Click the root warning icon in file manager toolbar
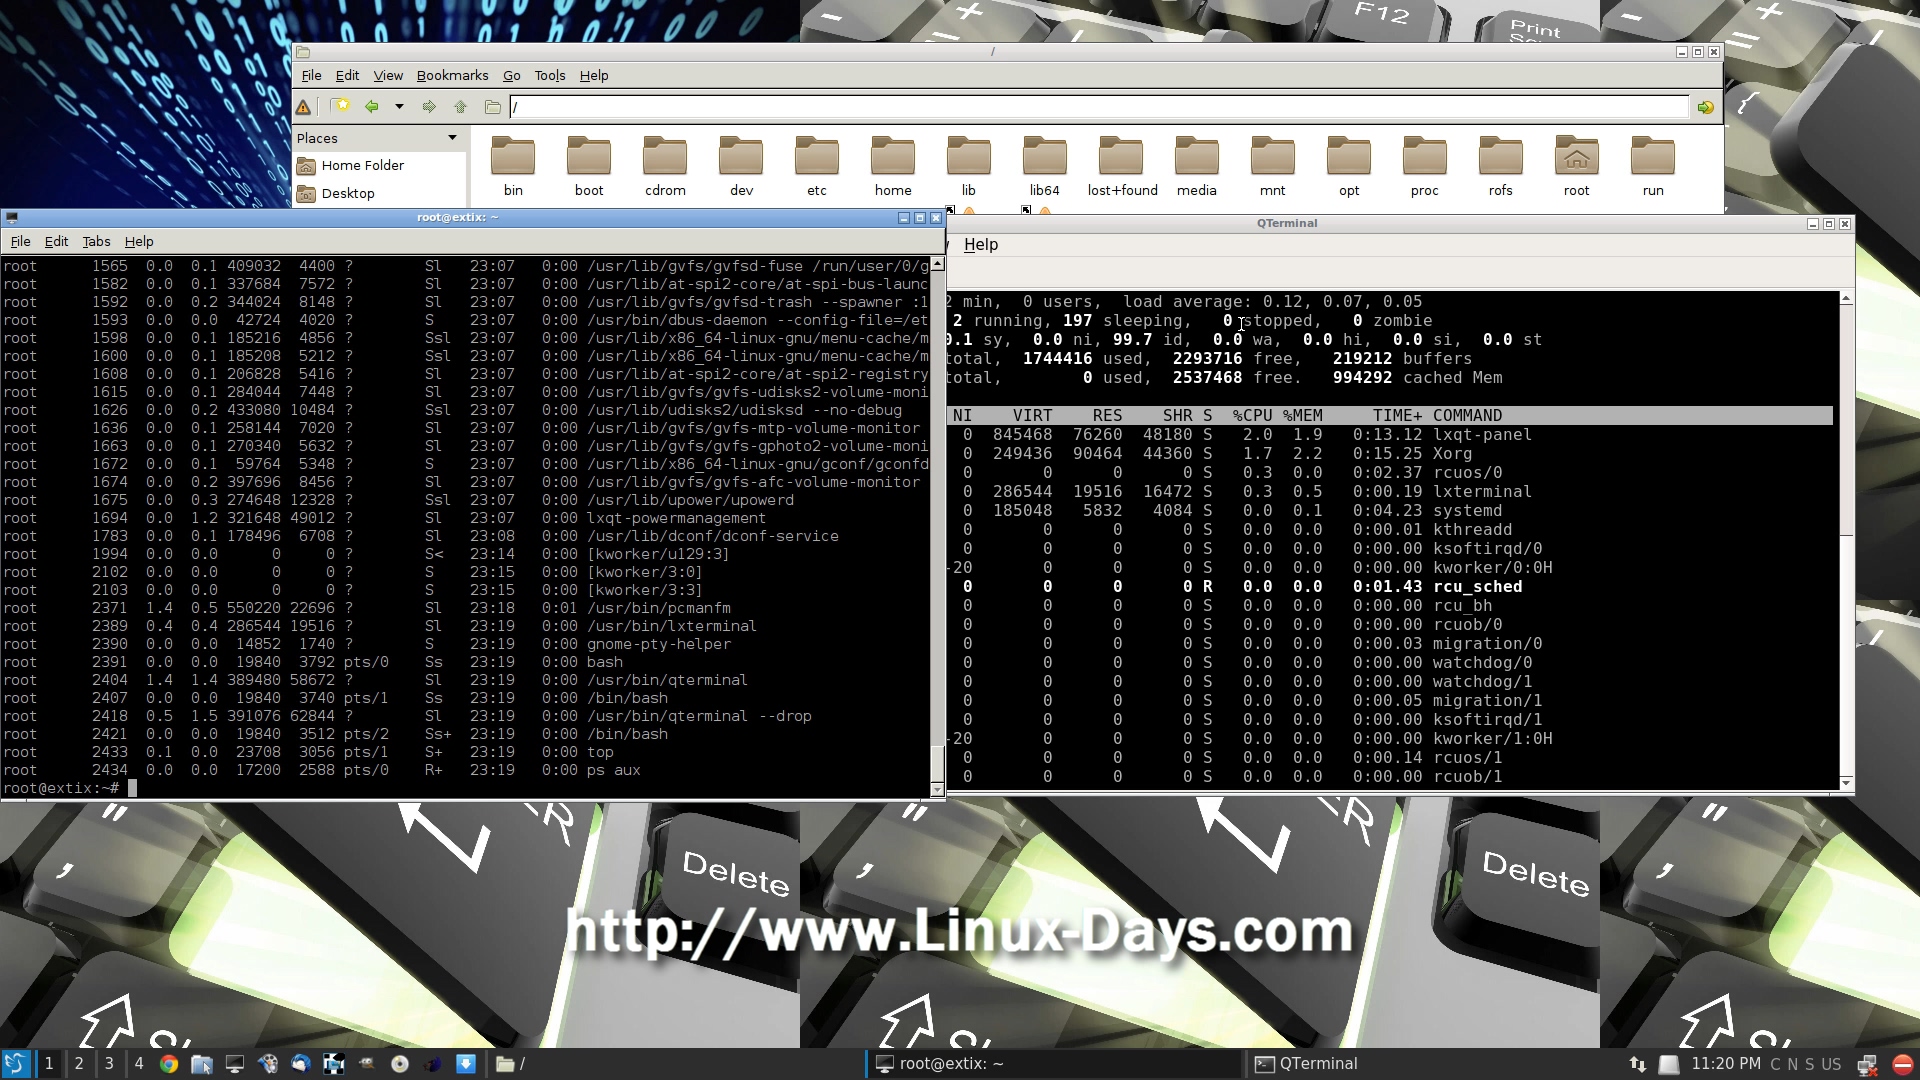 [303, 107]
